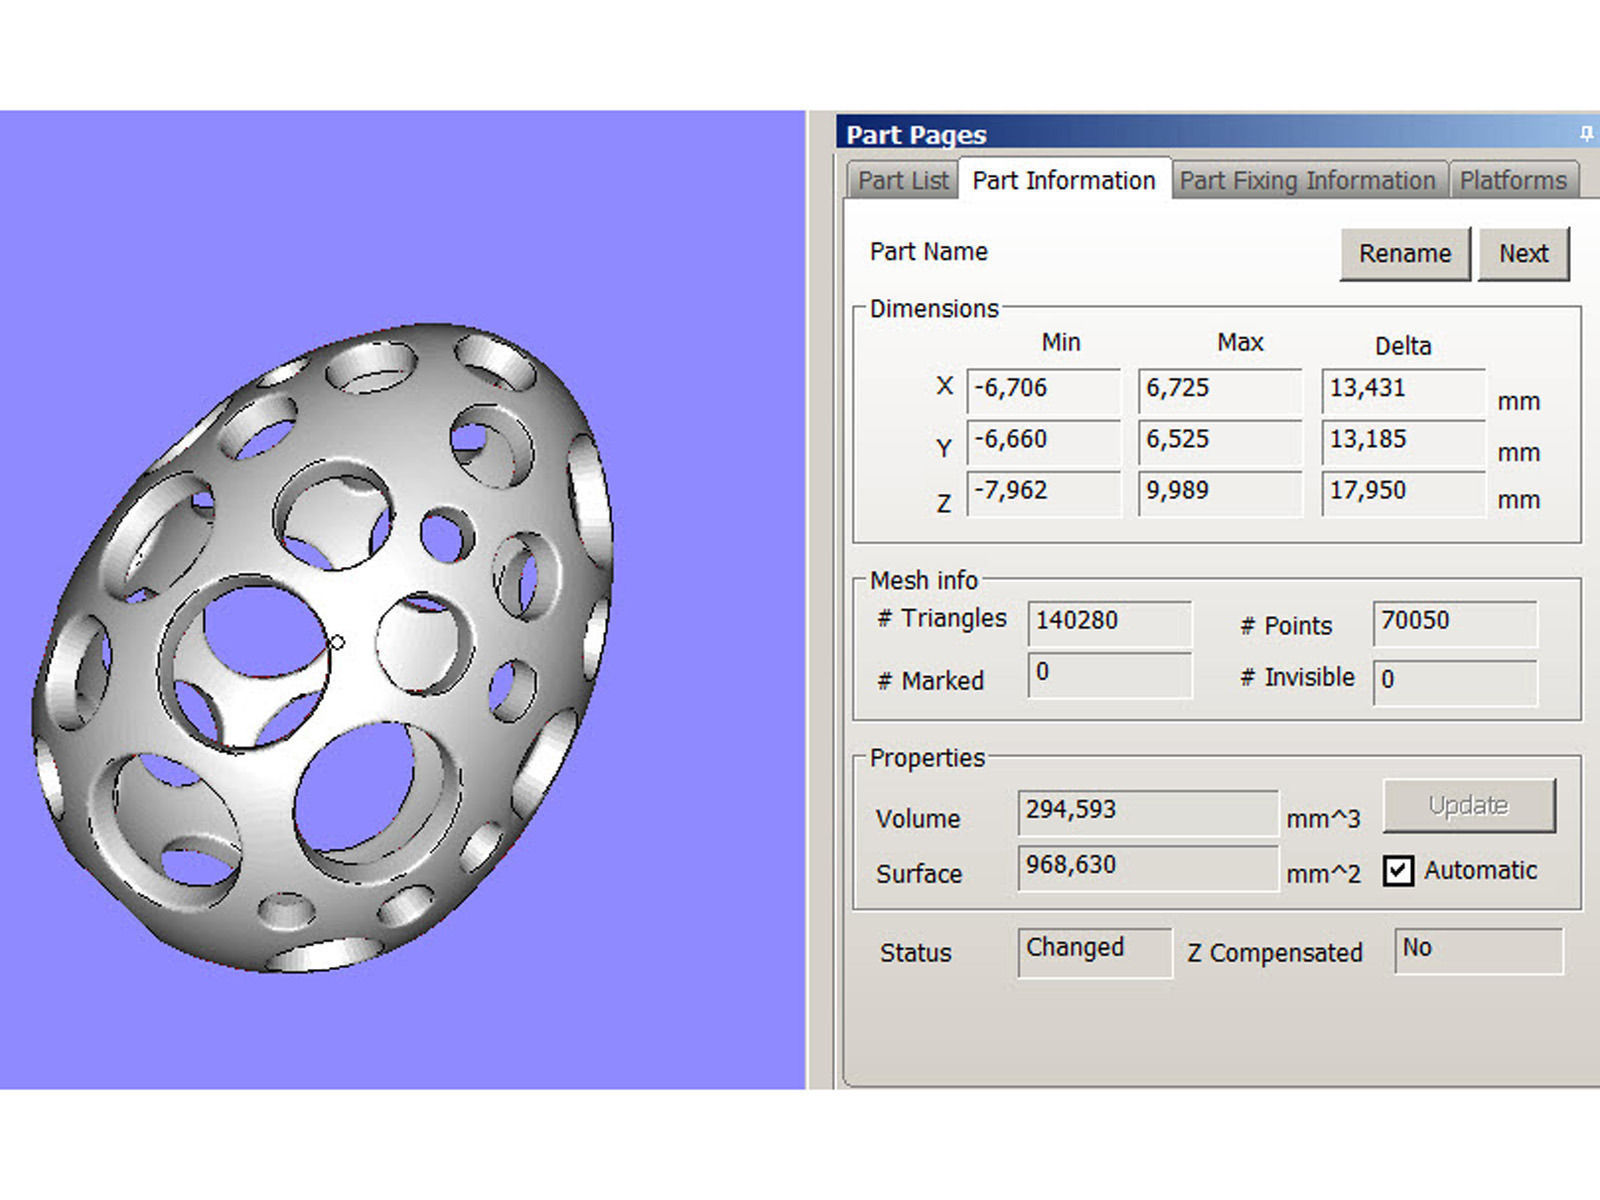
Task: Click the Points count field
Action: pyautogui.click(x=1454, y=622)
